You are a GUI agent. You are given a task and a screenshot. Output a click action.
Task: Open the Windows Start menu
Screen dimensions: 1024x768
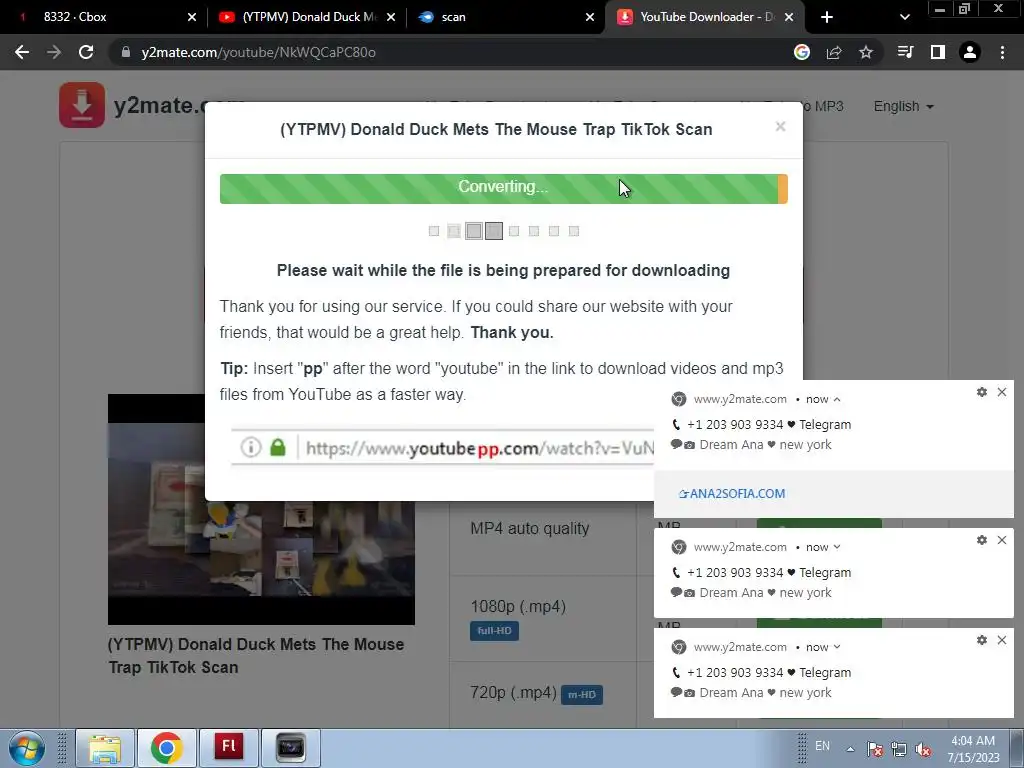click(x=27, y=748)
